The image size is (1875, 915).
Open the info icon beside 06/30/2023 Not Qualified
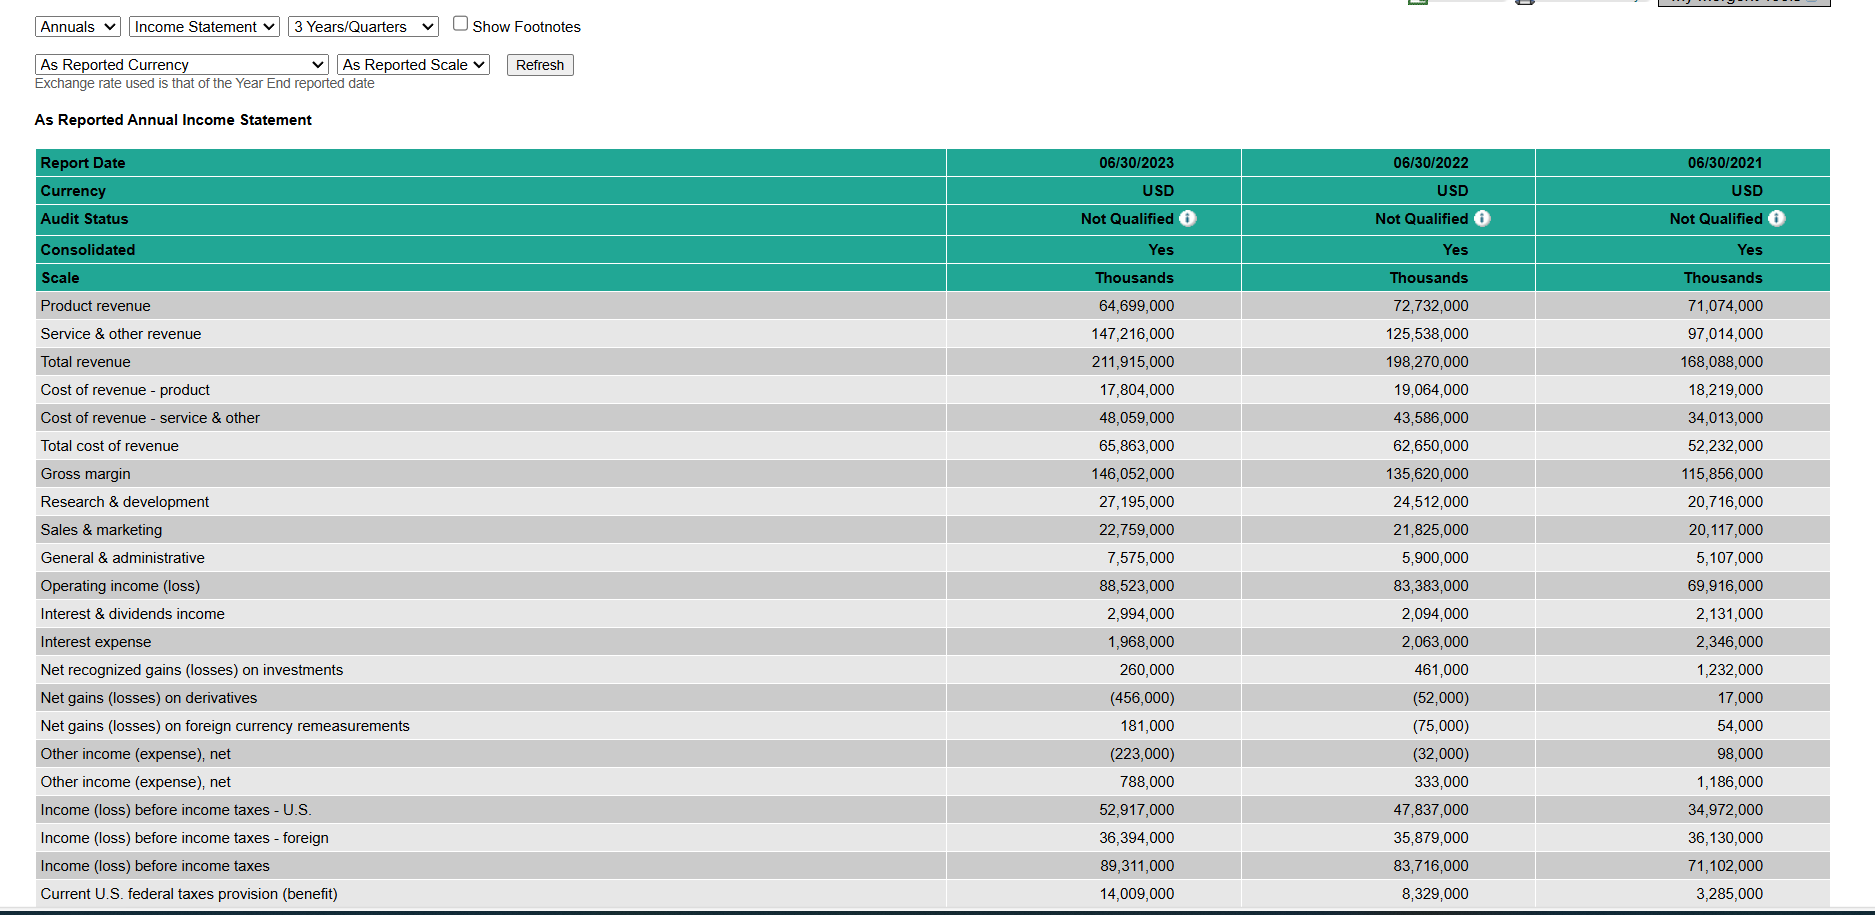pos(1188,218)
